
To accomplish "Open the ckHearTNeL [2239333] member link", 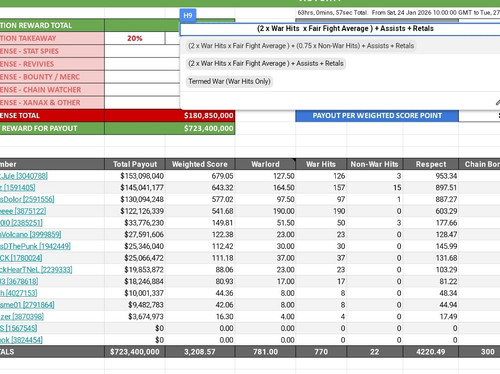I will tap(36, 269).
